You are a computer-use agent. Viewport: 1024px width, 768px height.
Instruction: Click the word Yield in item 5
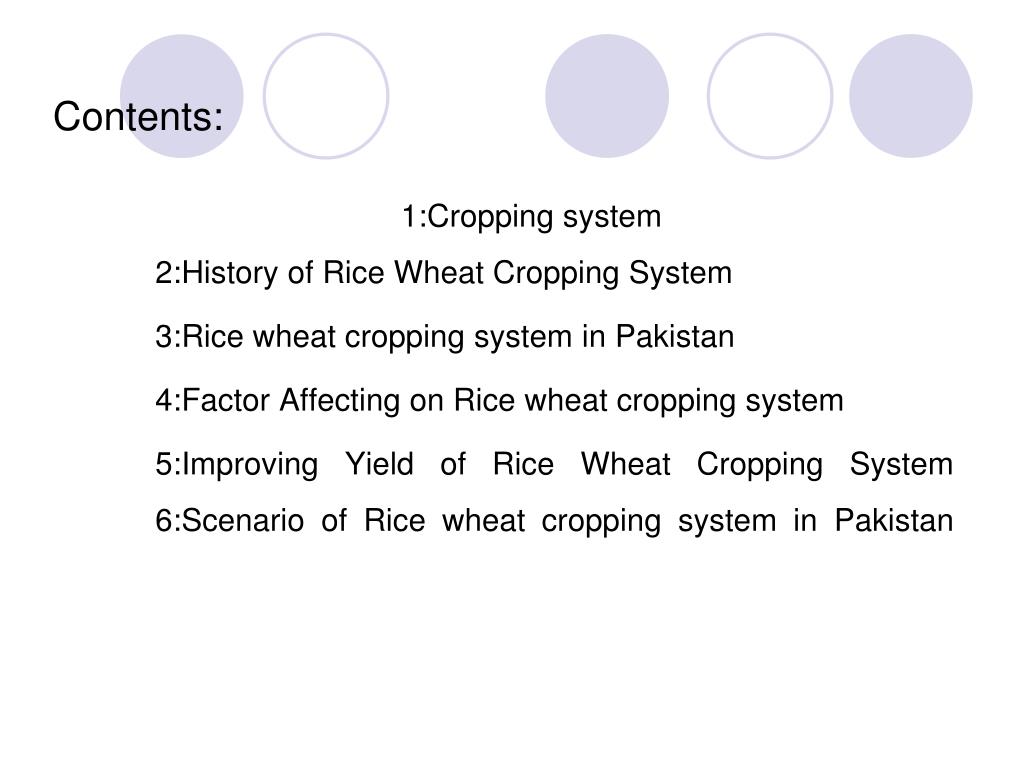pos(379,465)
